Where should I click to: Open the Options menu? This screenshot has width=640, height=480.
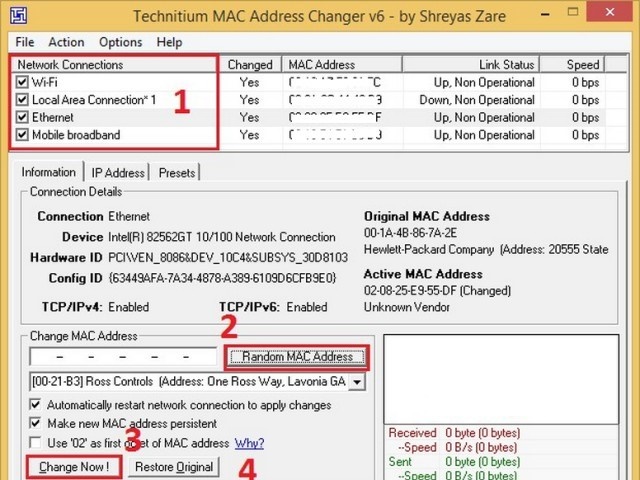tap(121, 42)
